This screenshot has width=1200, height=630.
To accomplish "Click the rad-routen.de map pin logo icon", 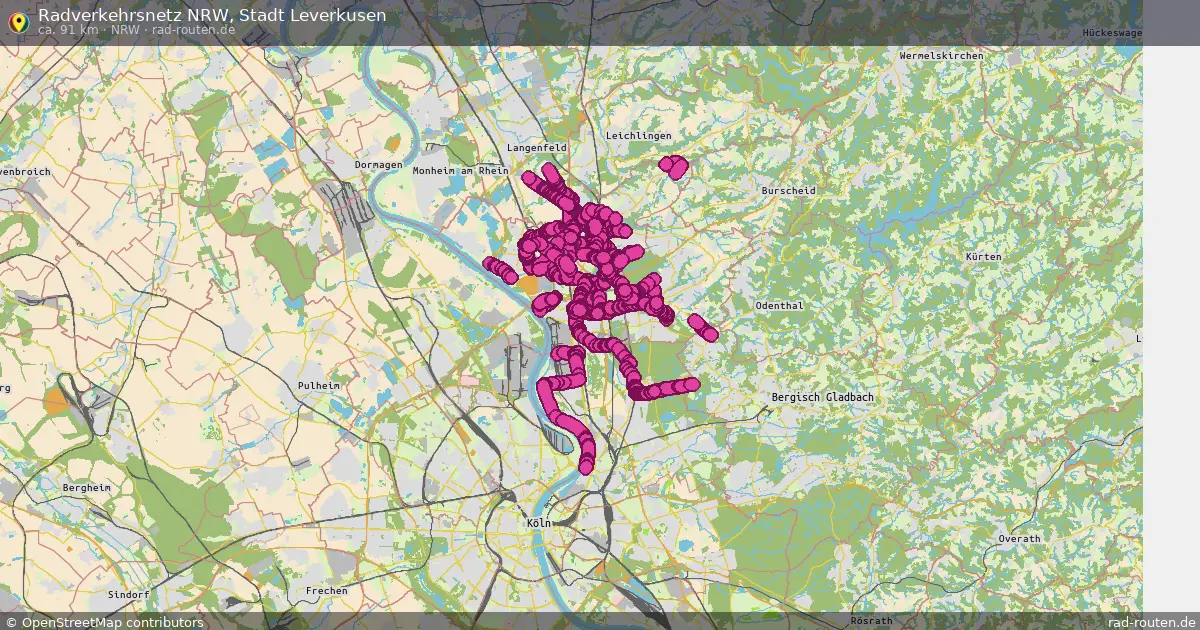I will tap(17, 22).
